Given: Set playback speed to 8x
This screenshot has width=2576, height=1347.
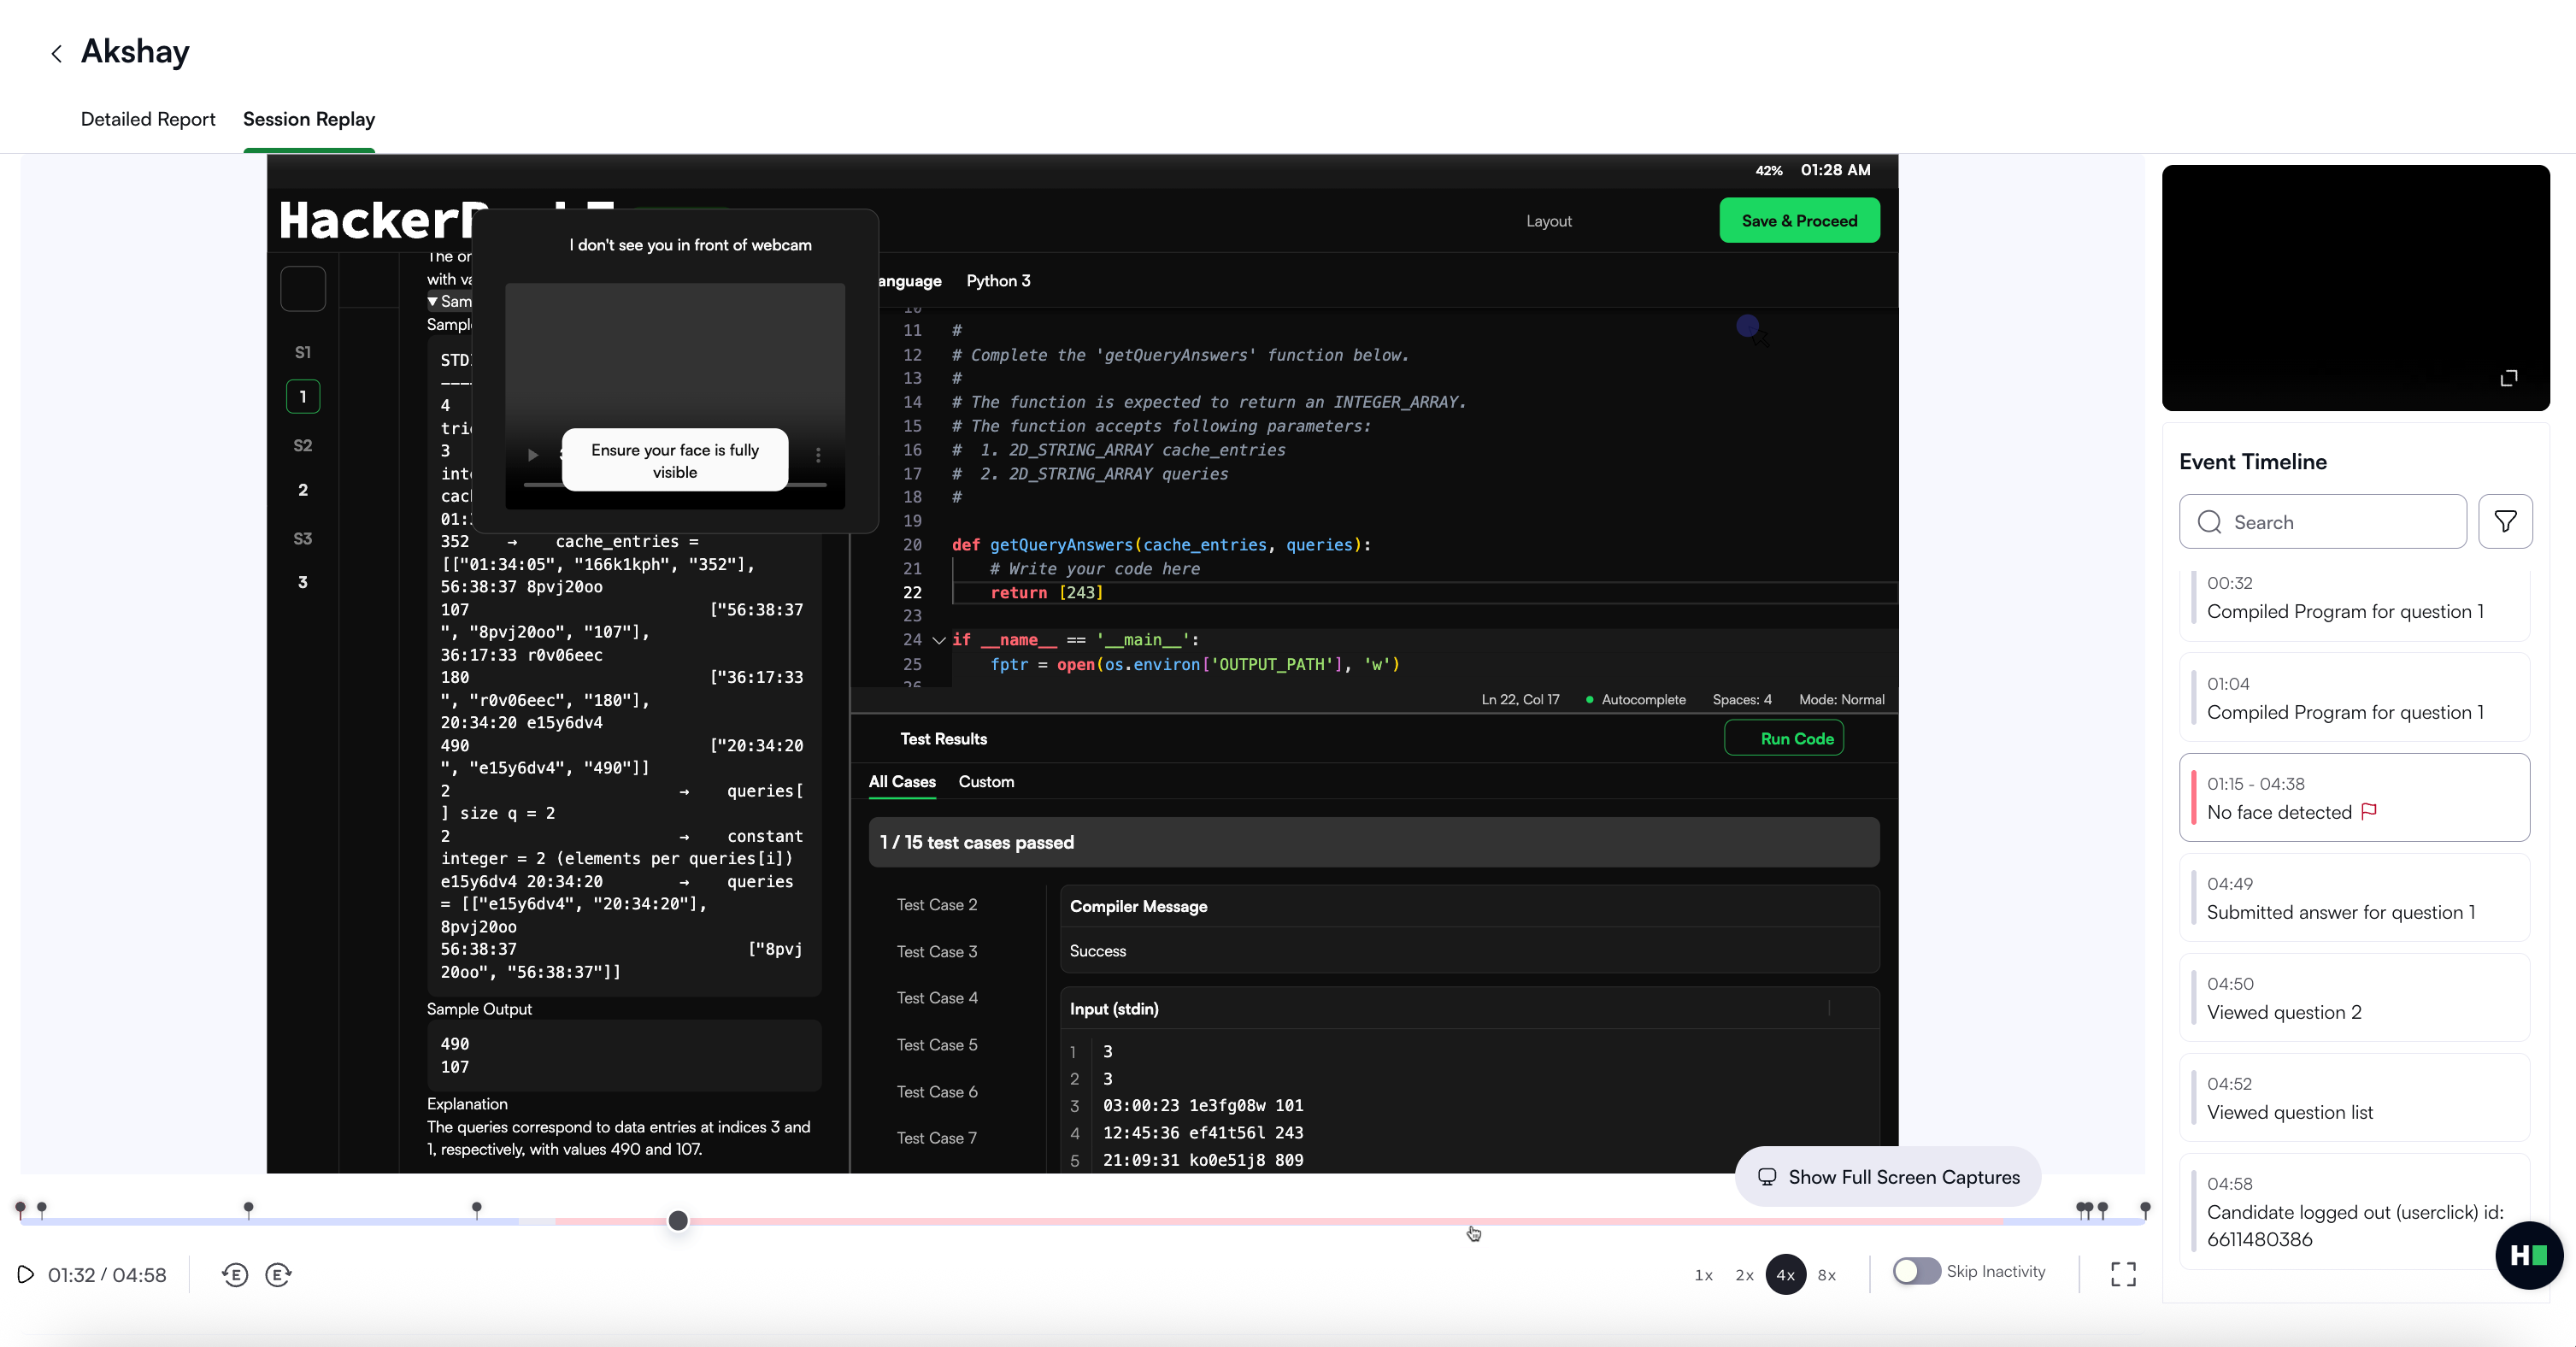Looking at the screenshot, I should (1826, 1275).
